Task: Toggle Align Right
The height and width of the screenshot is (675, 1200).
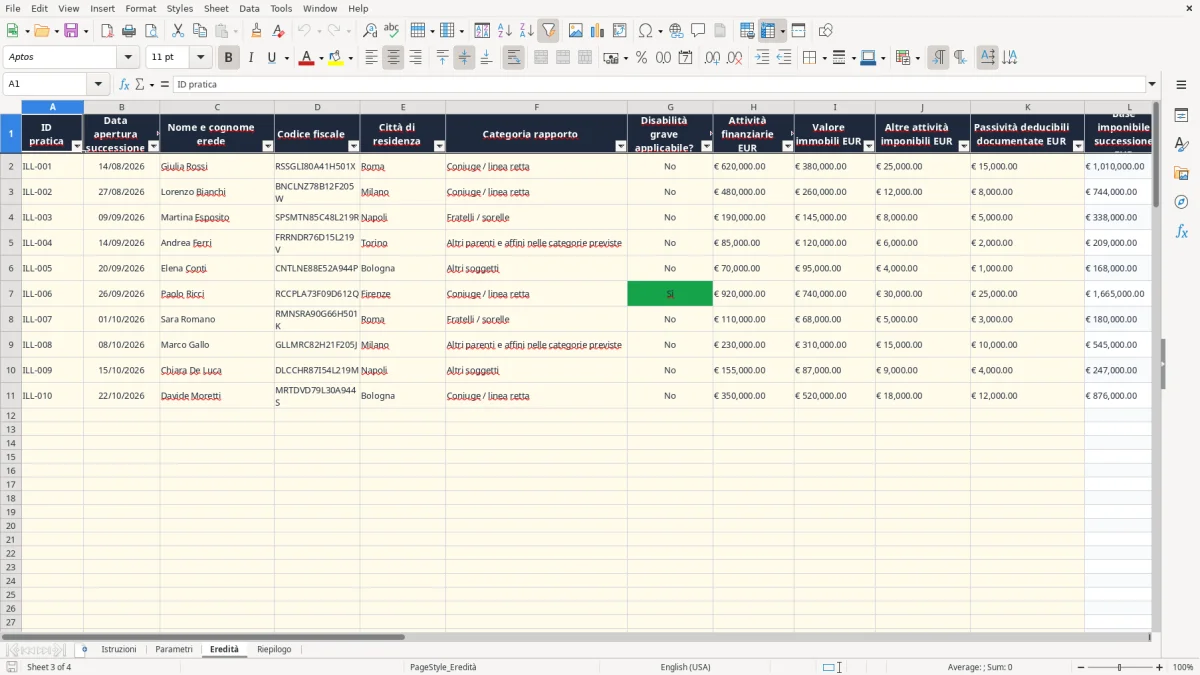Action: pyautogui.click(x=415, y=58)
